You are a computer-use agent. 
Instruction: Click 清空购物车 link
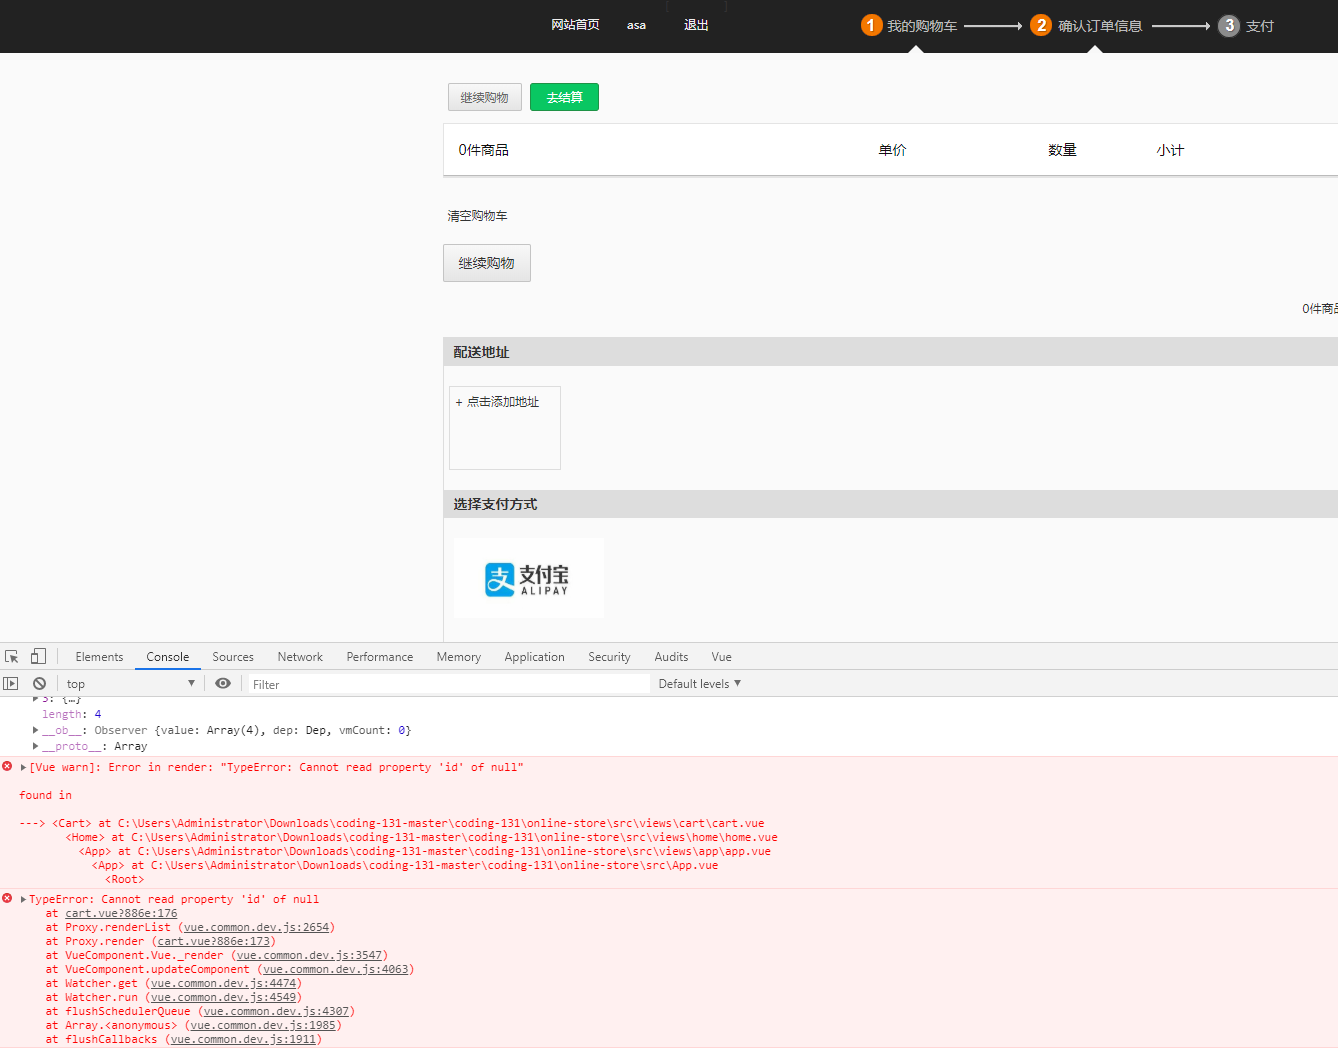tap(477, 216)
